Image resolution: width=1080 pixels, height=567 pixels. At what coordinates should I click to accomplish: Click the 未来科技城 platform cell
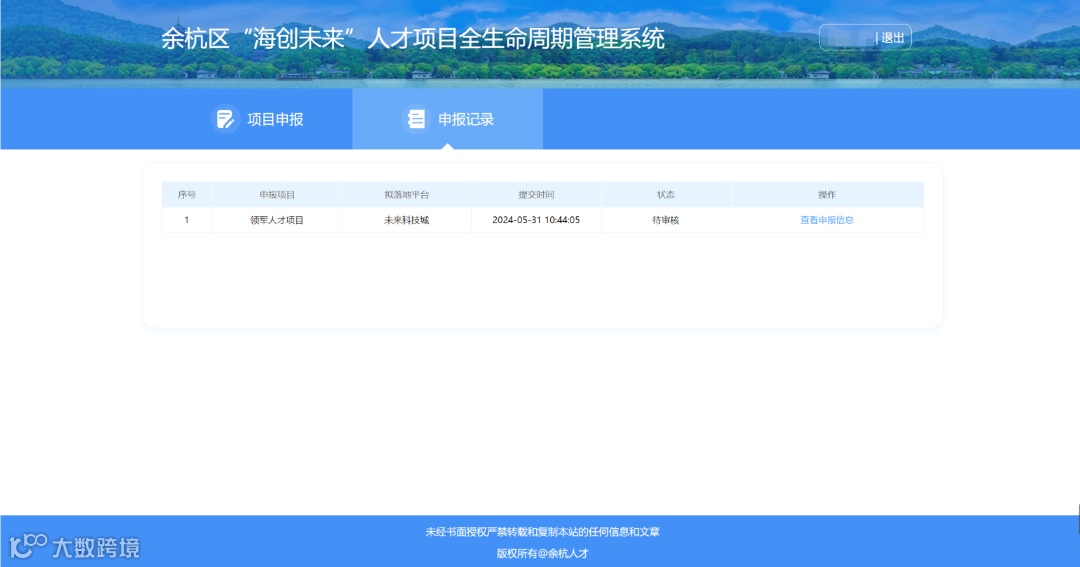click(406, 220)
